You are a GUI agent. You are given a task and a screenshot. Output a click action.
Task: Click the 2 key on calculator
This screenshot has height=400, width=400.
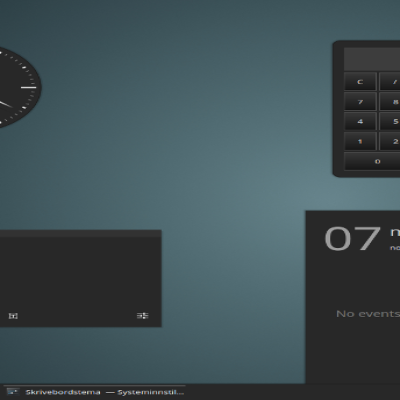[x=389, y=141]
